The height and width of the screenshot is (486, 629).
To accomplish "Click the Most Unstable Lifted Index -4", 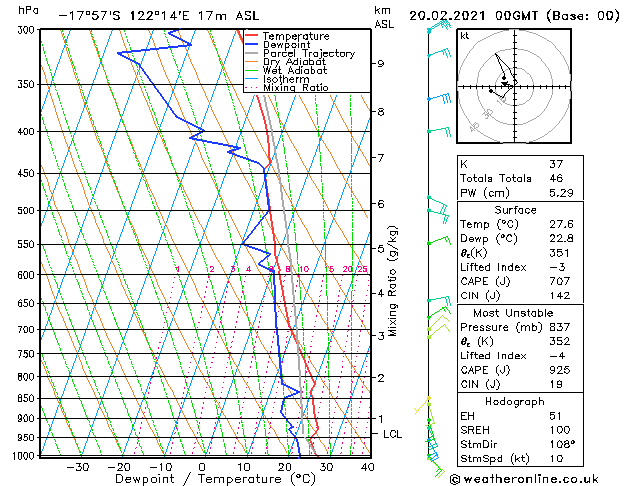I will click(556, 356).
